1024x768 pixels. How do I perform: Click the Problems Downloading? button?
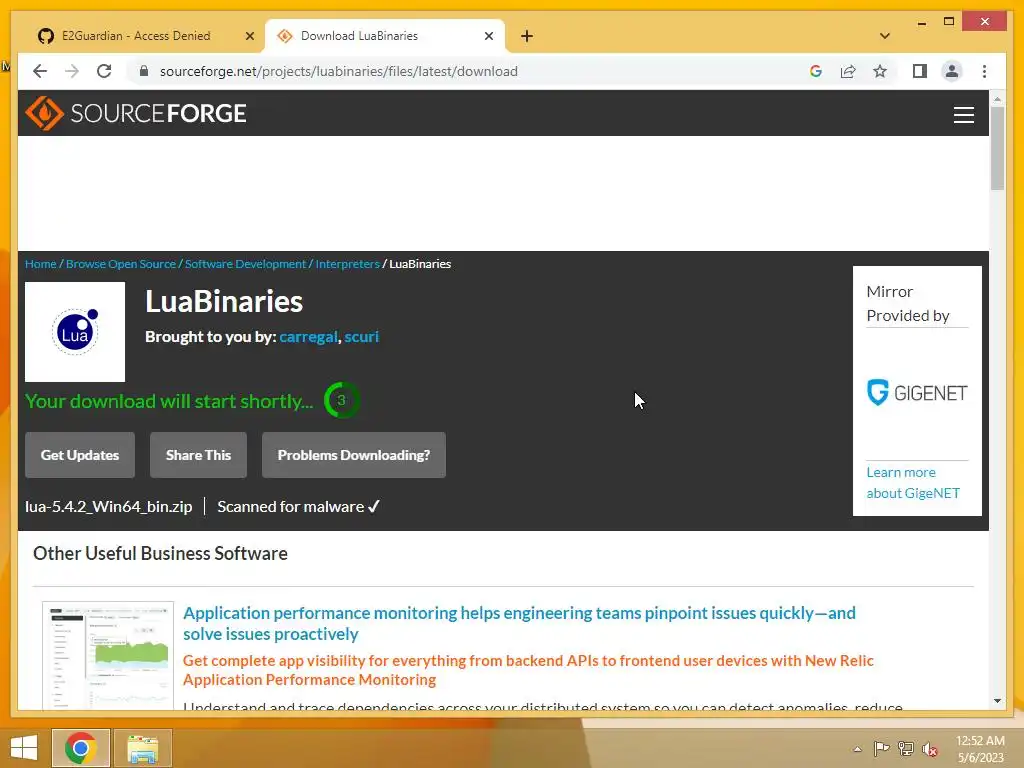click(x=354, y=455)
